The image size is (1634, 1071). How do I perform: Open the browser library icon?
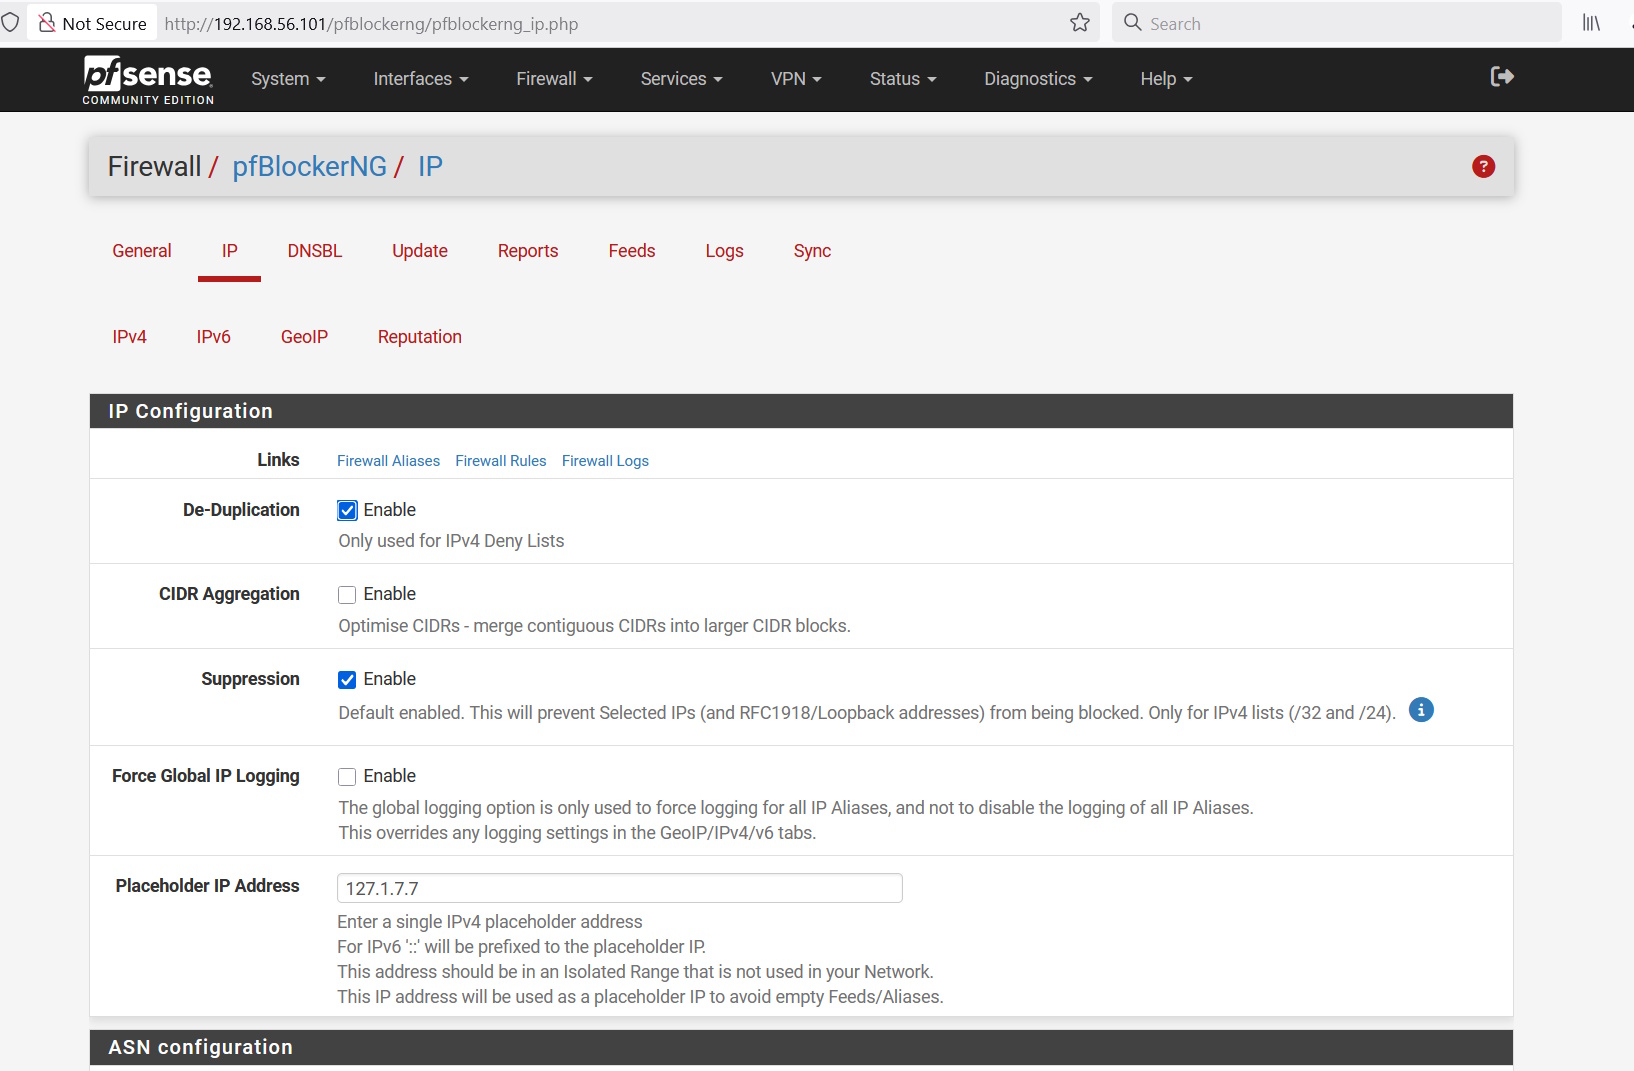pos(1591,23)
